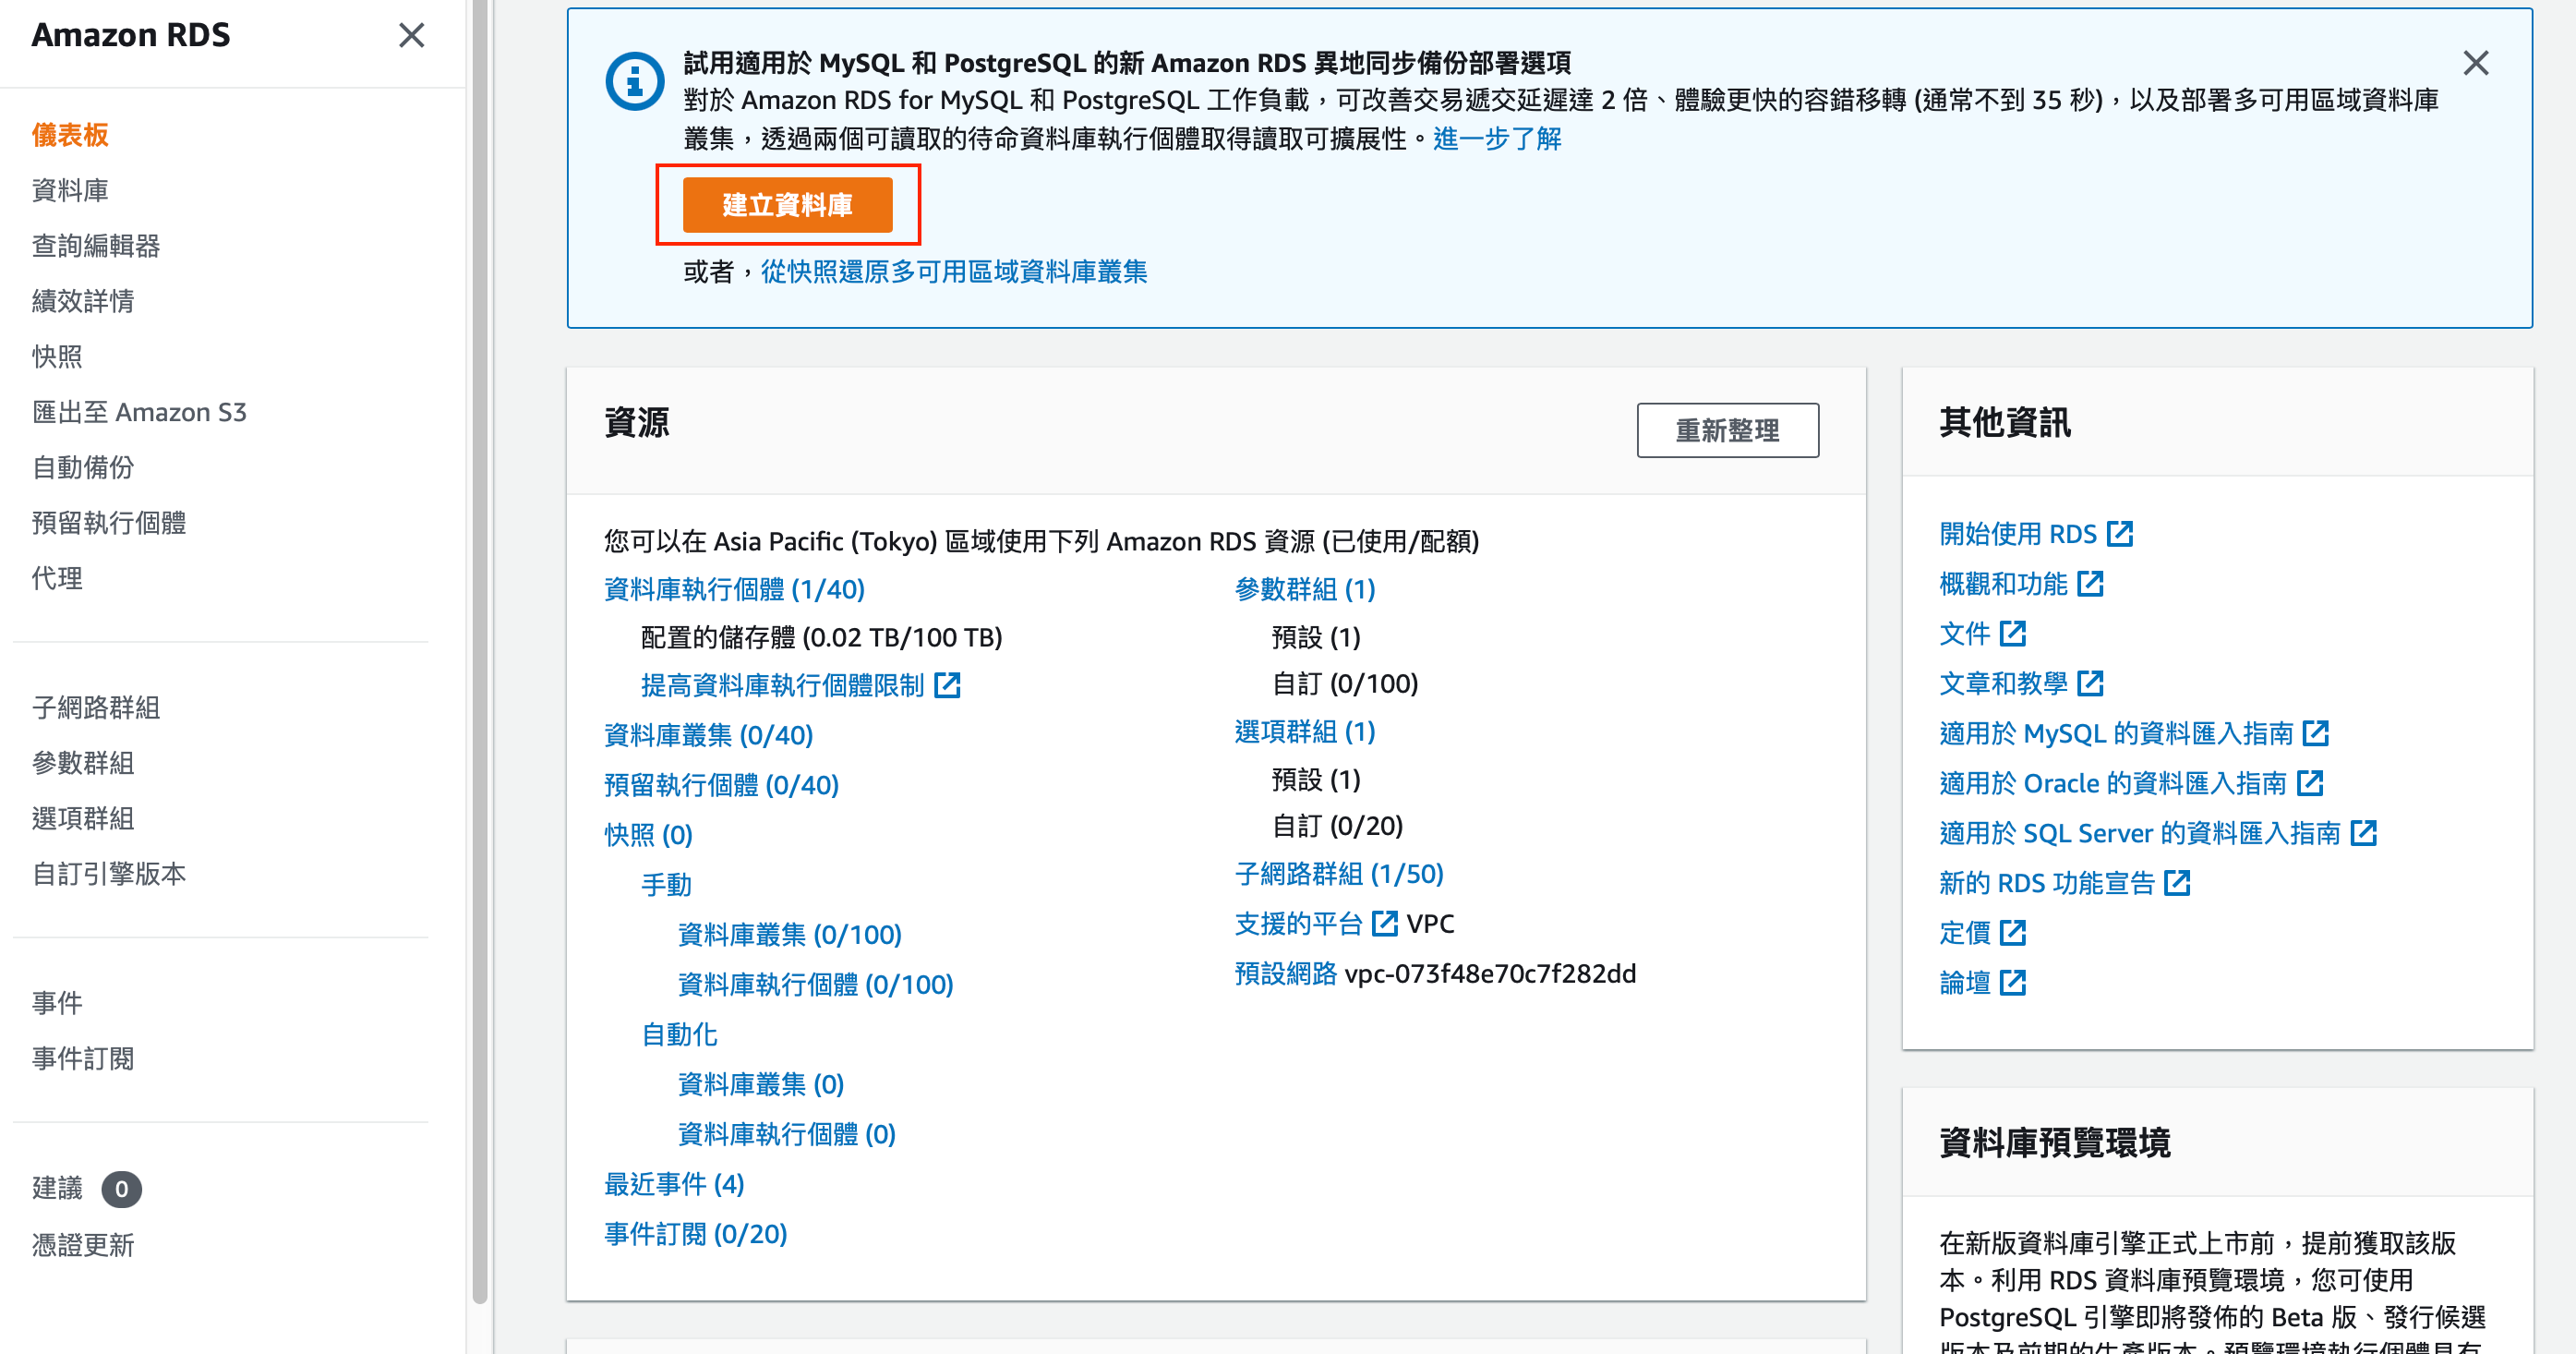Image resolution: width=2576 pixels, height=1354 pixels.
Task: Click the sidebar vertical scrollbar
Action: click(x=480, y=650)
